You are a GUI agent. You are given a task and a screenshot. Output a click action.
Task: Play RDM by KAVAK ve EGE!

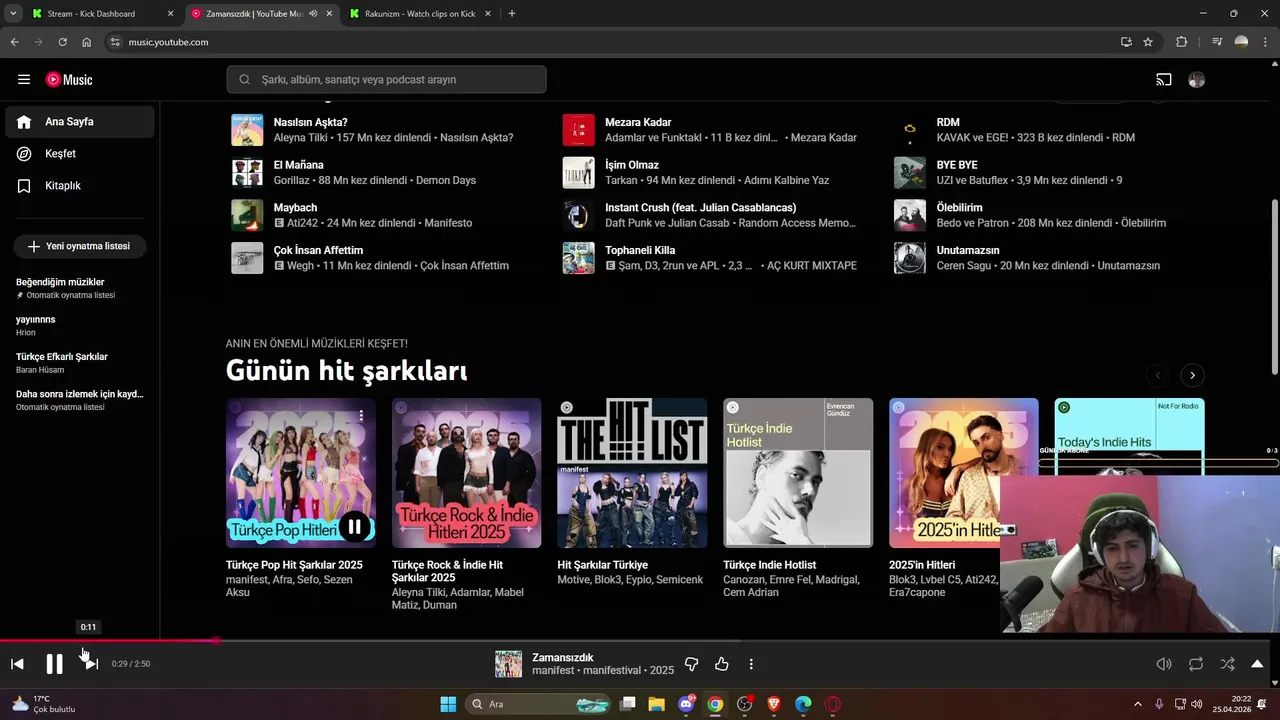coord(910,130)
